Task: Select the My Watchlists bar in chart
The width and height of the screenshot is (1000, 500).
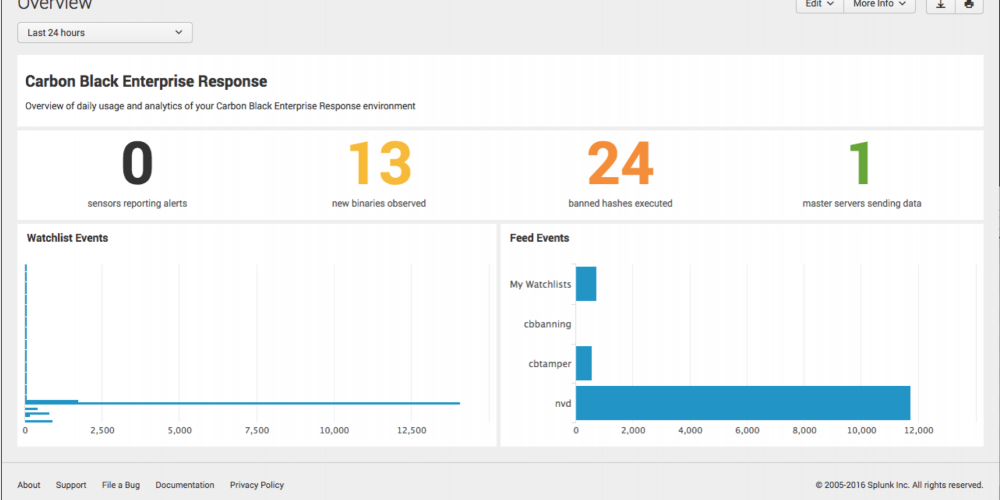Action: pyautogui.click(x=586, y=284)
